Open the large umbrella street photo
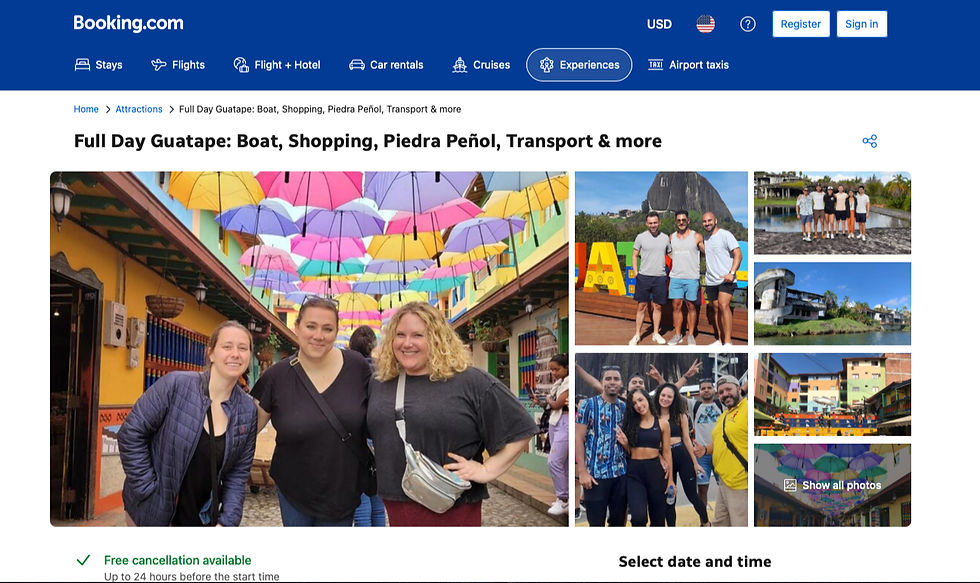The image size is (980, 583). 309,348
